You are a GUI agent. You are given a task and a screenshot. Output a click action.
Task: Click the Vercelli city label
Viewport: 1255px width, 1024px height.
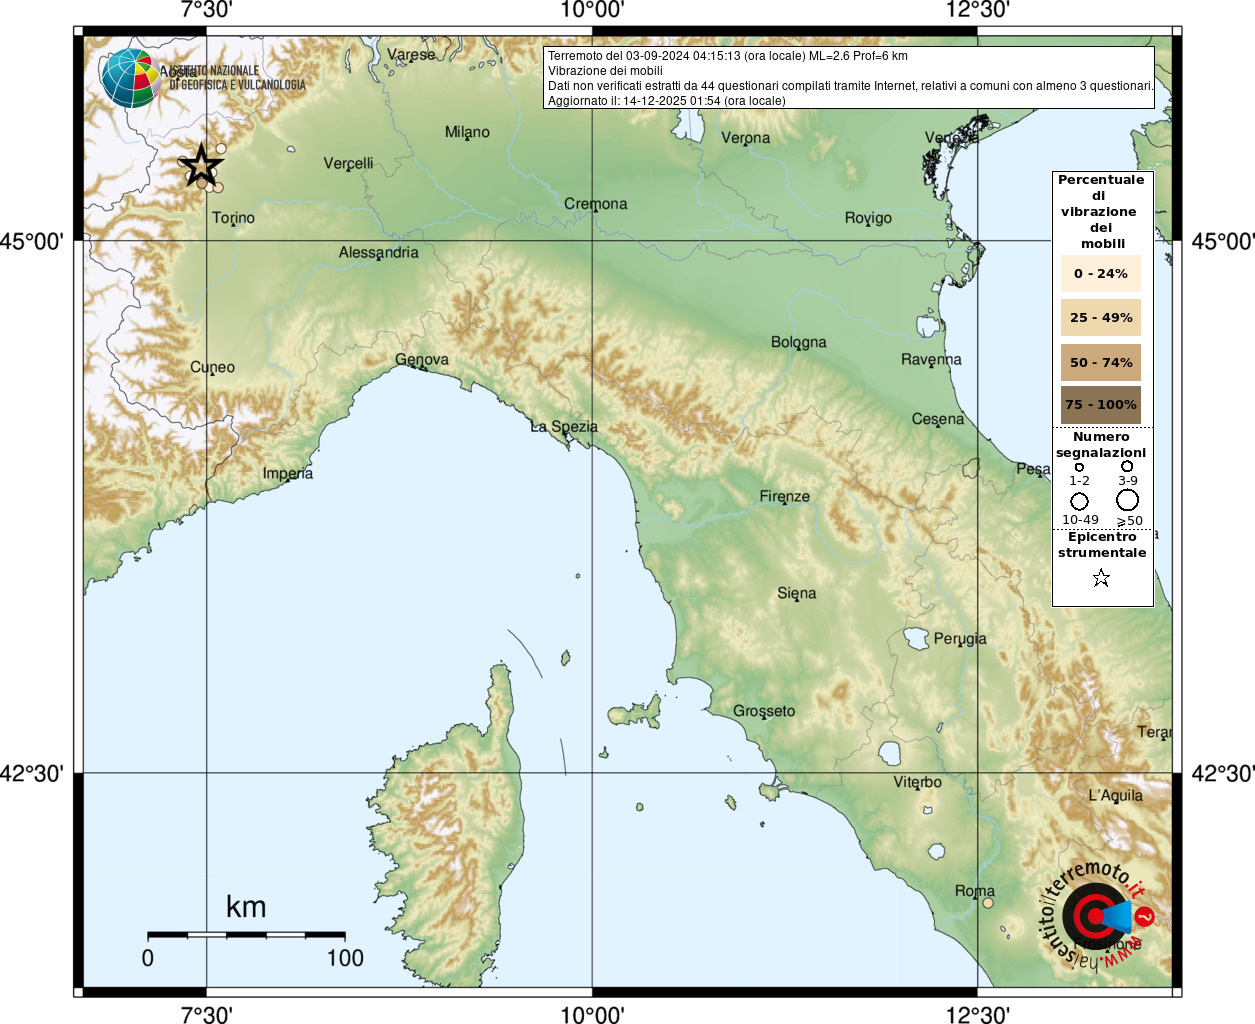pyautogui.click(x=348, y=163)
